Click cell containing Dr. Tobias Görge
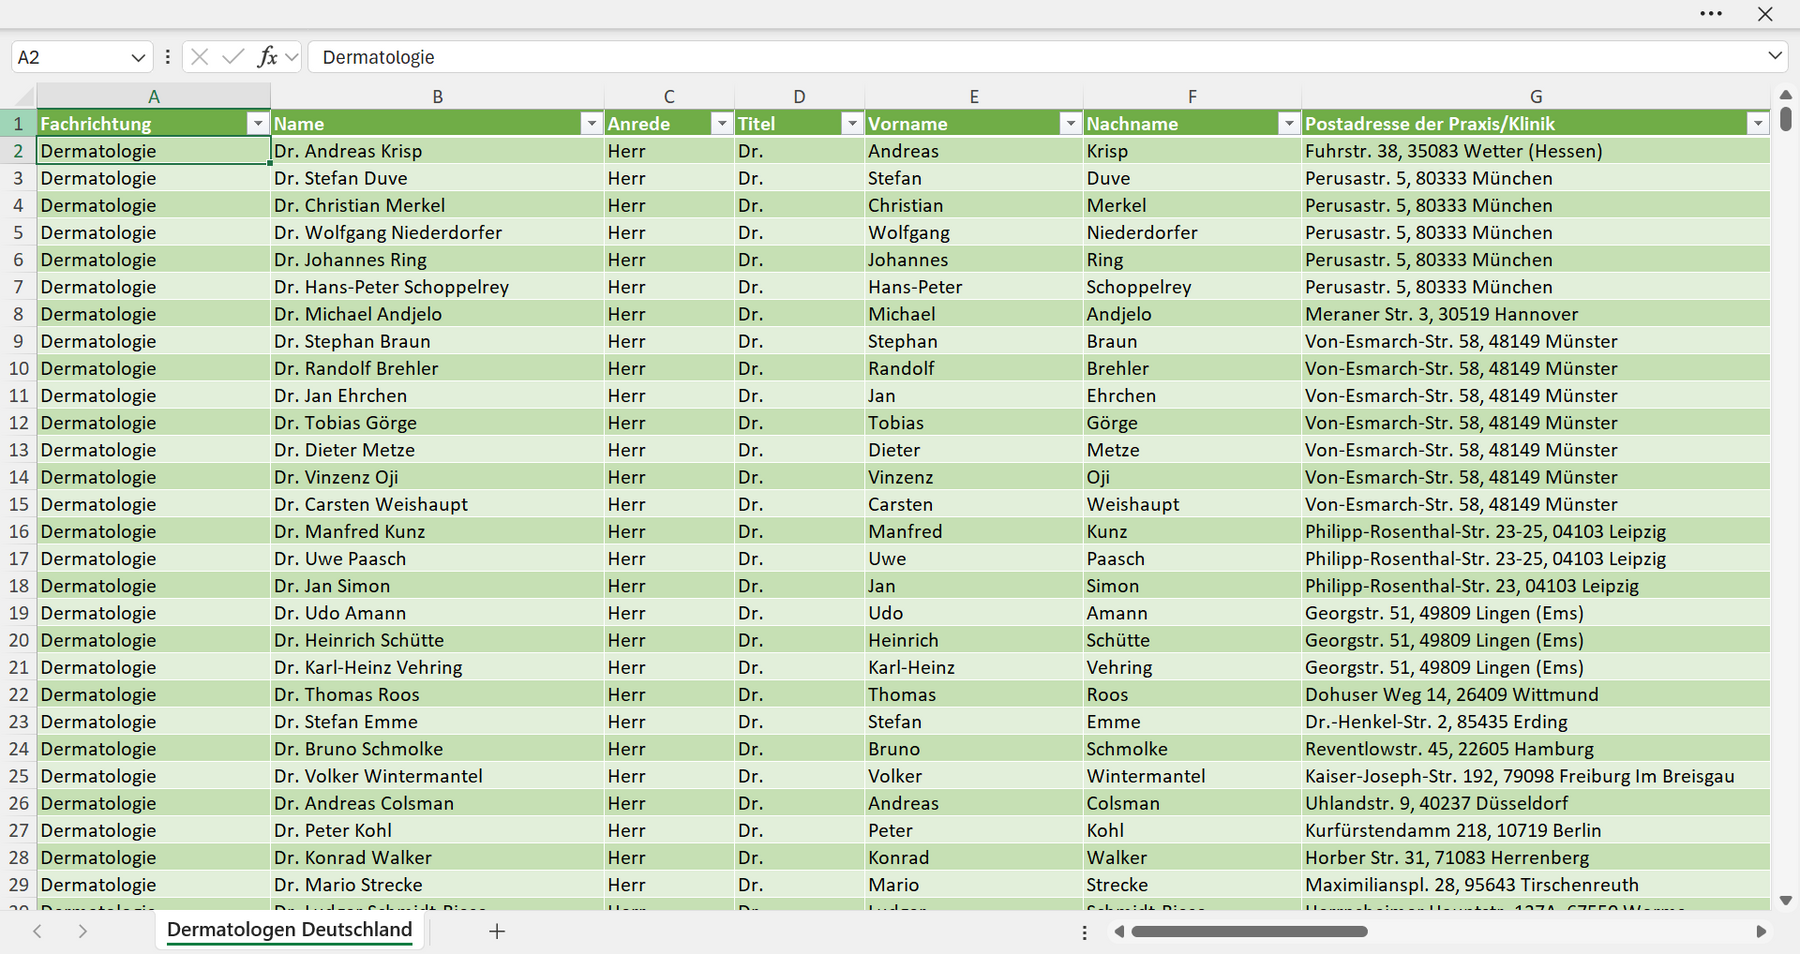This screenshot has width=1800, height=954. (x=437, y=423)
